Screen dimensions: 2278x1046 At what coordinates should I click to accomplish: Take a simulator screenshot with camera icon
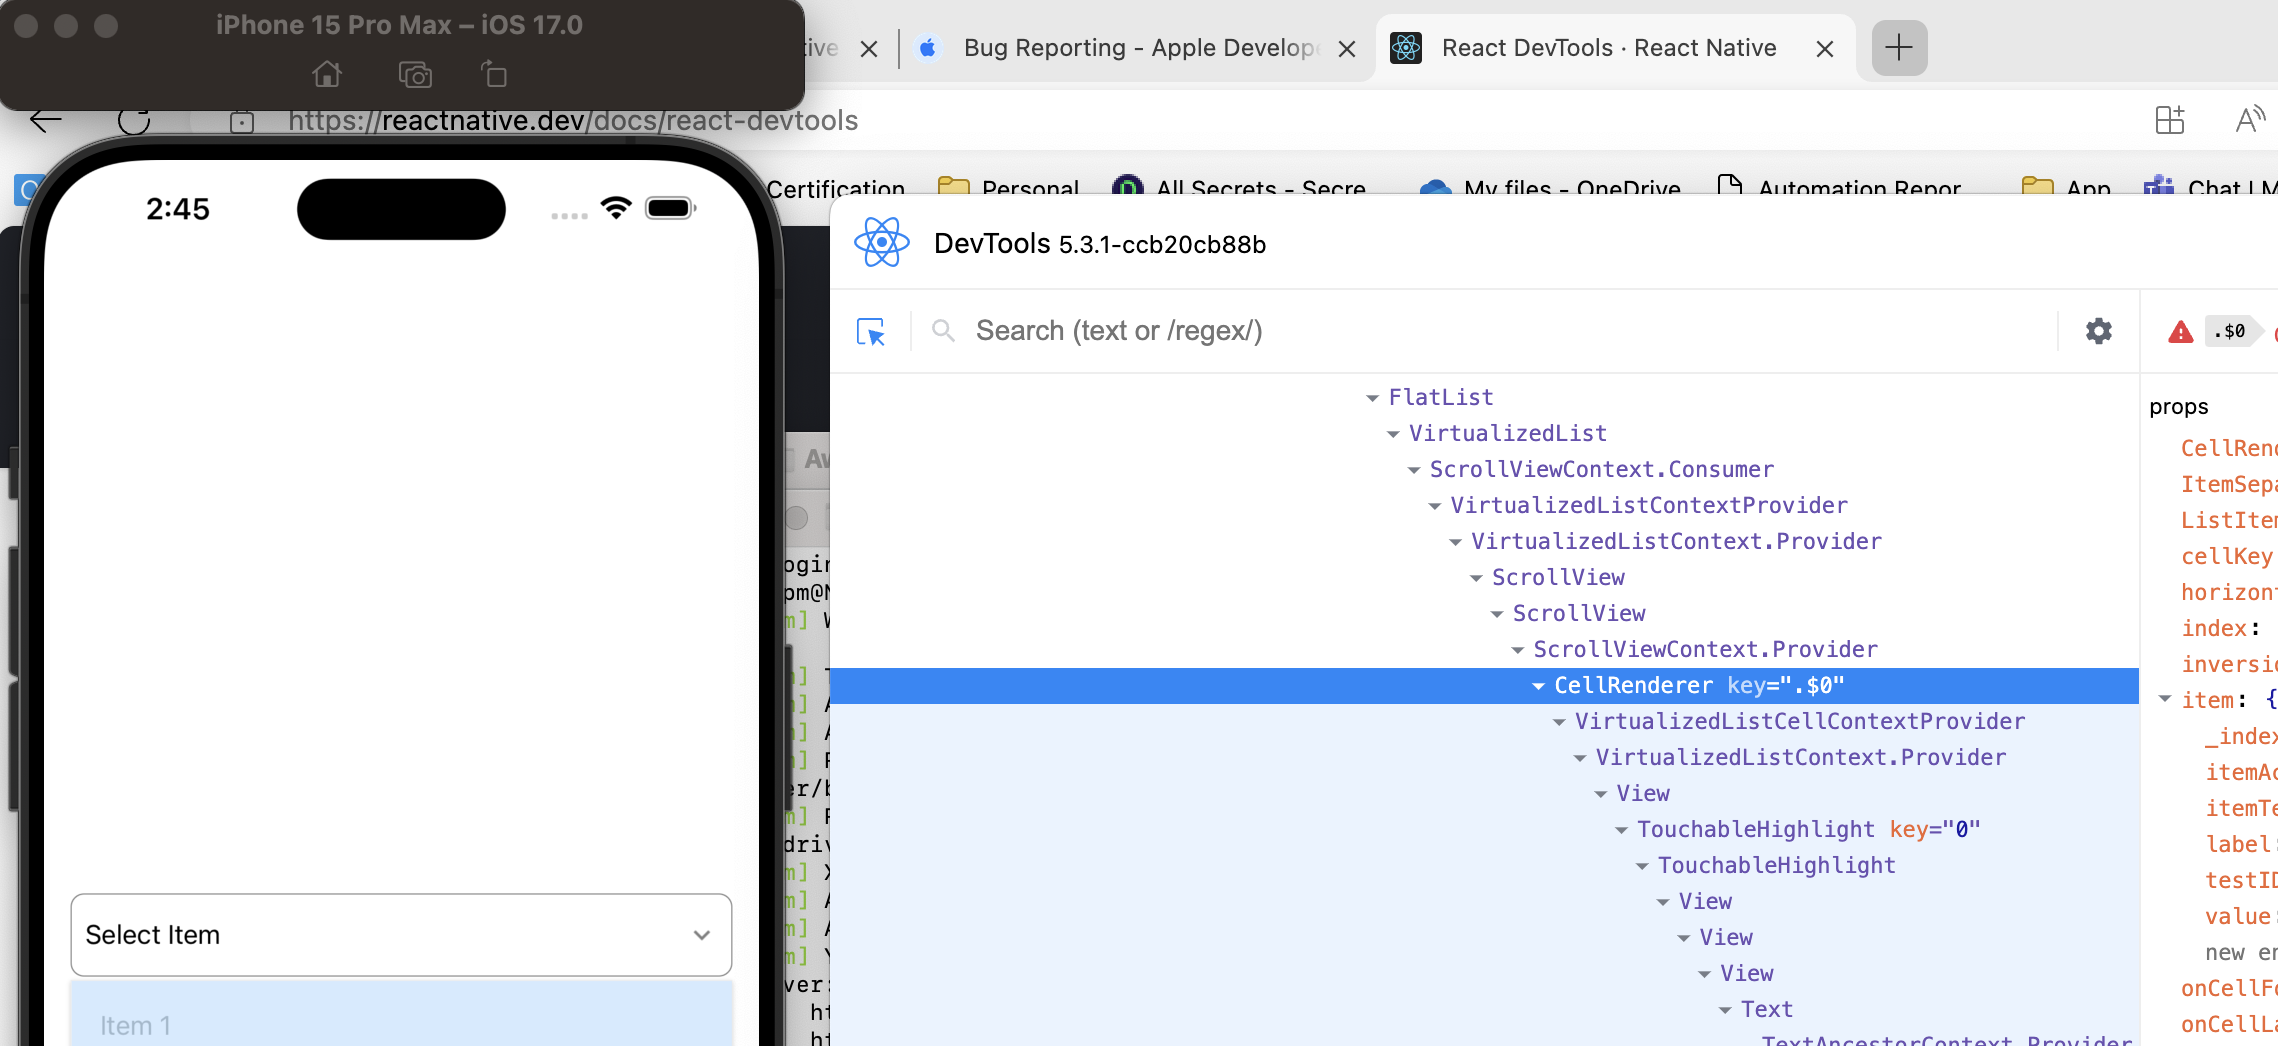coord(415,74)
